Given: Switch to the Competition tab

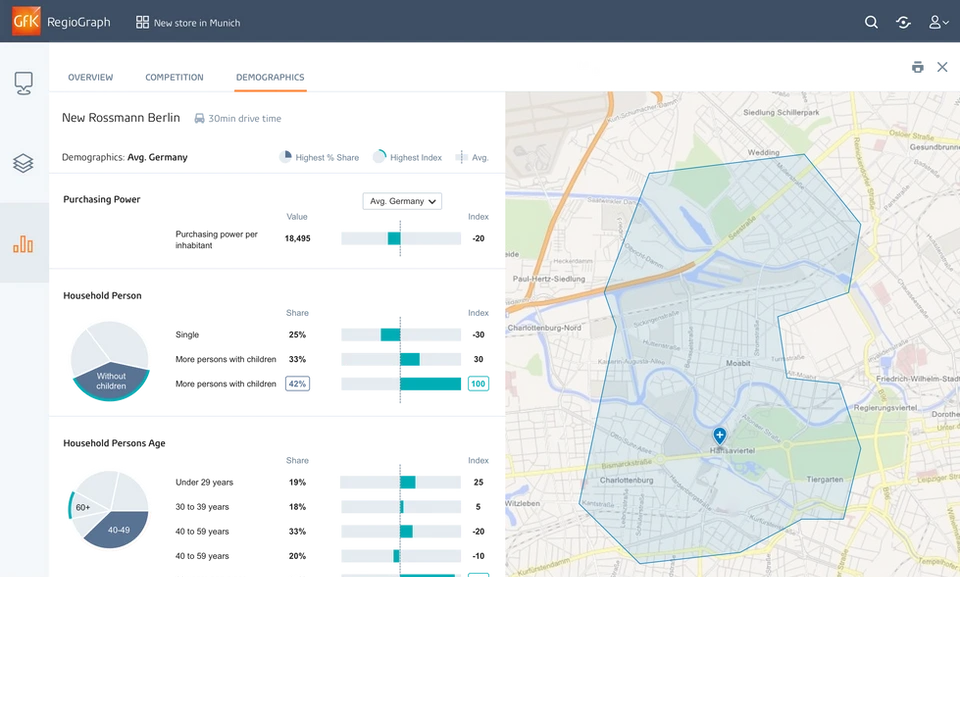Looking at the screenshot, I should [174, 77].
